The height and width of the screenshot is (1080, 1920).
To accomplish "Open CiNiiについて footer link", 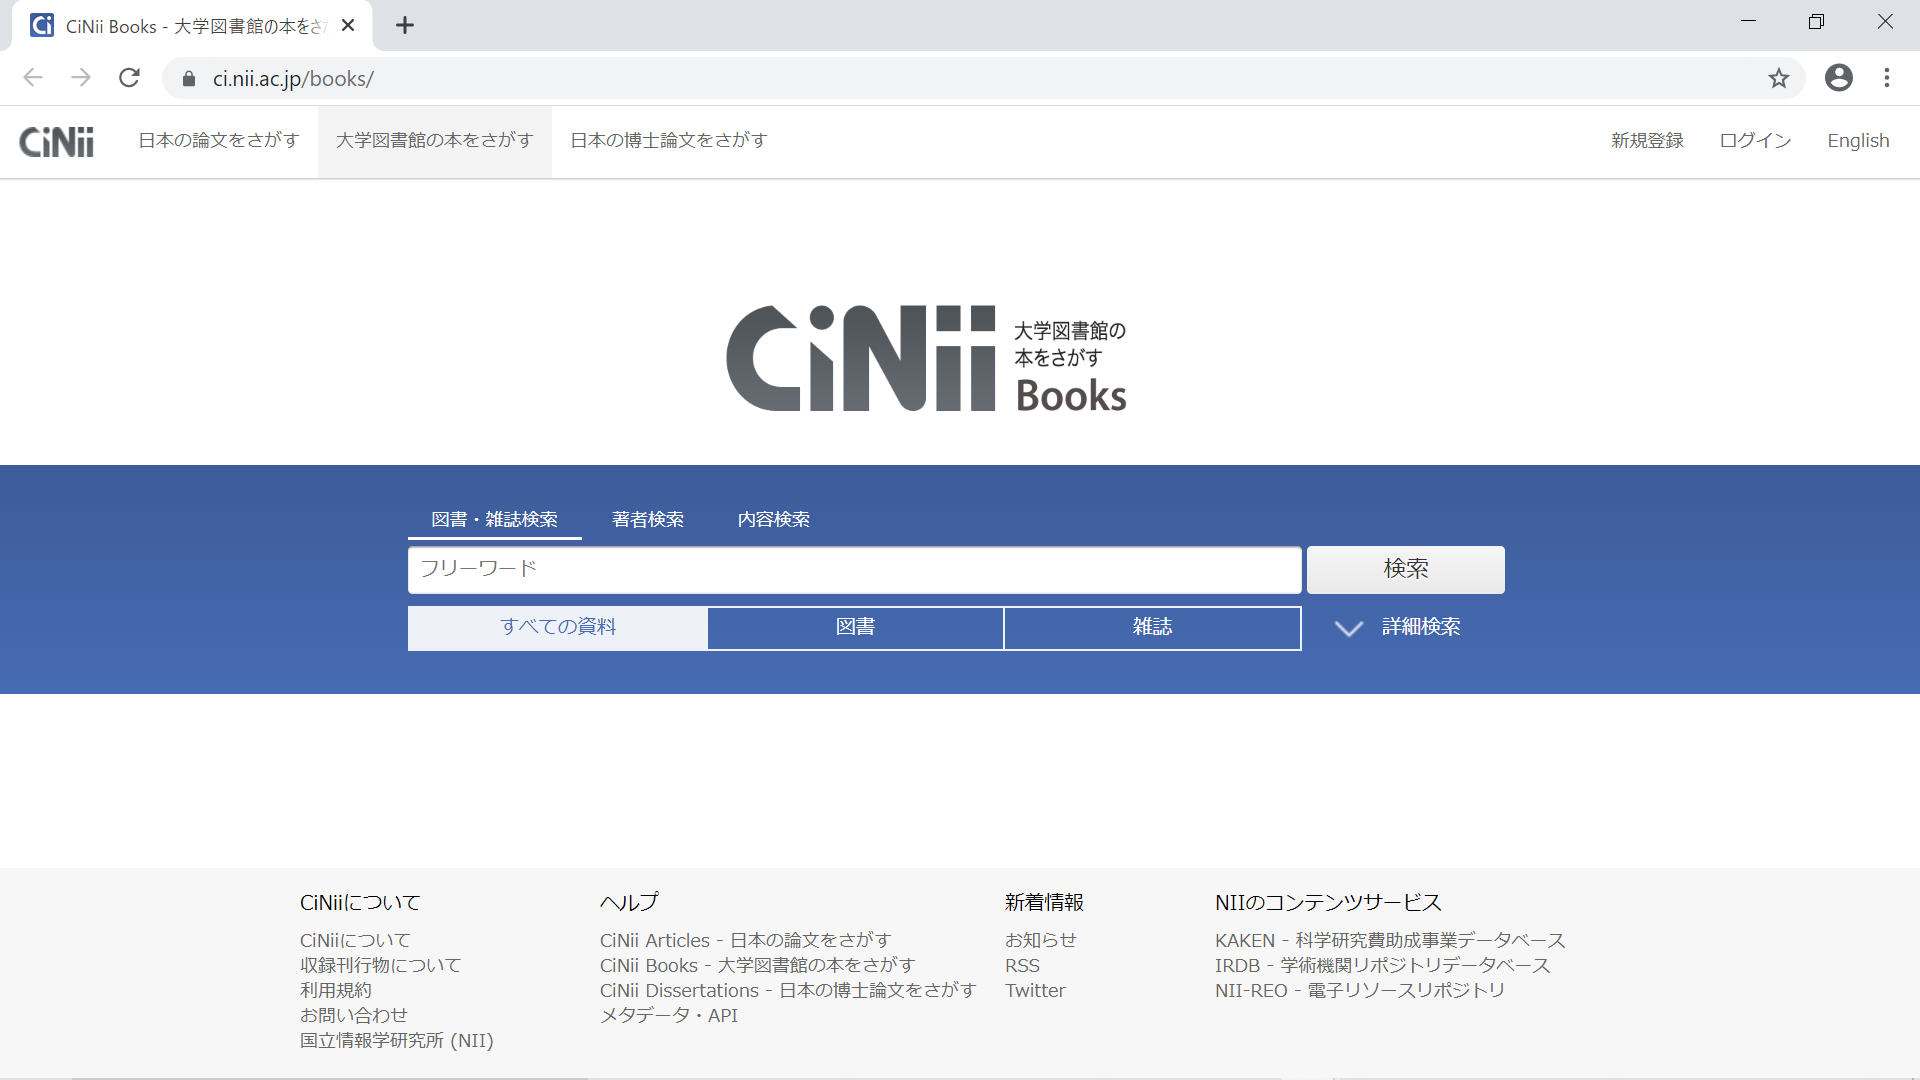I will tap(355, 940).
